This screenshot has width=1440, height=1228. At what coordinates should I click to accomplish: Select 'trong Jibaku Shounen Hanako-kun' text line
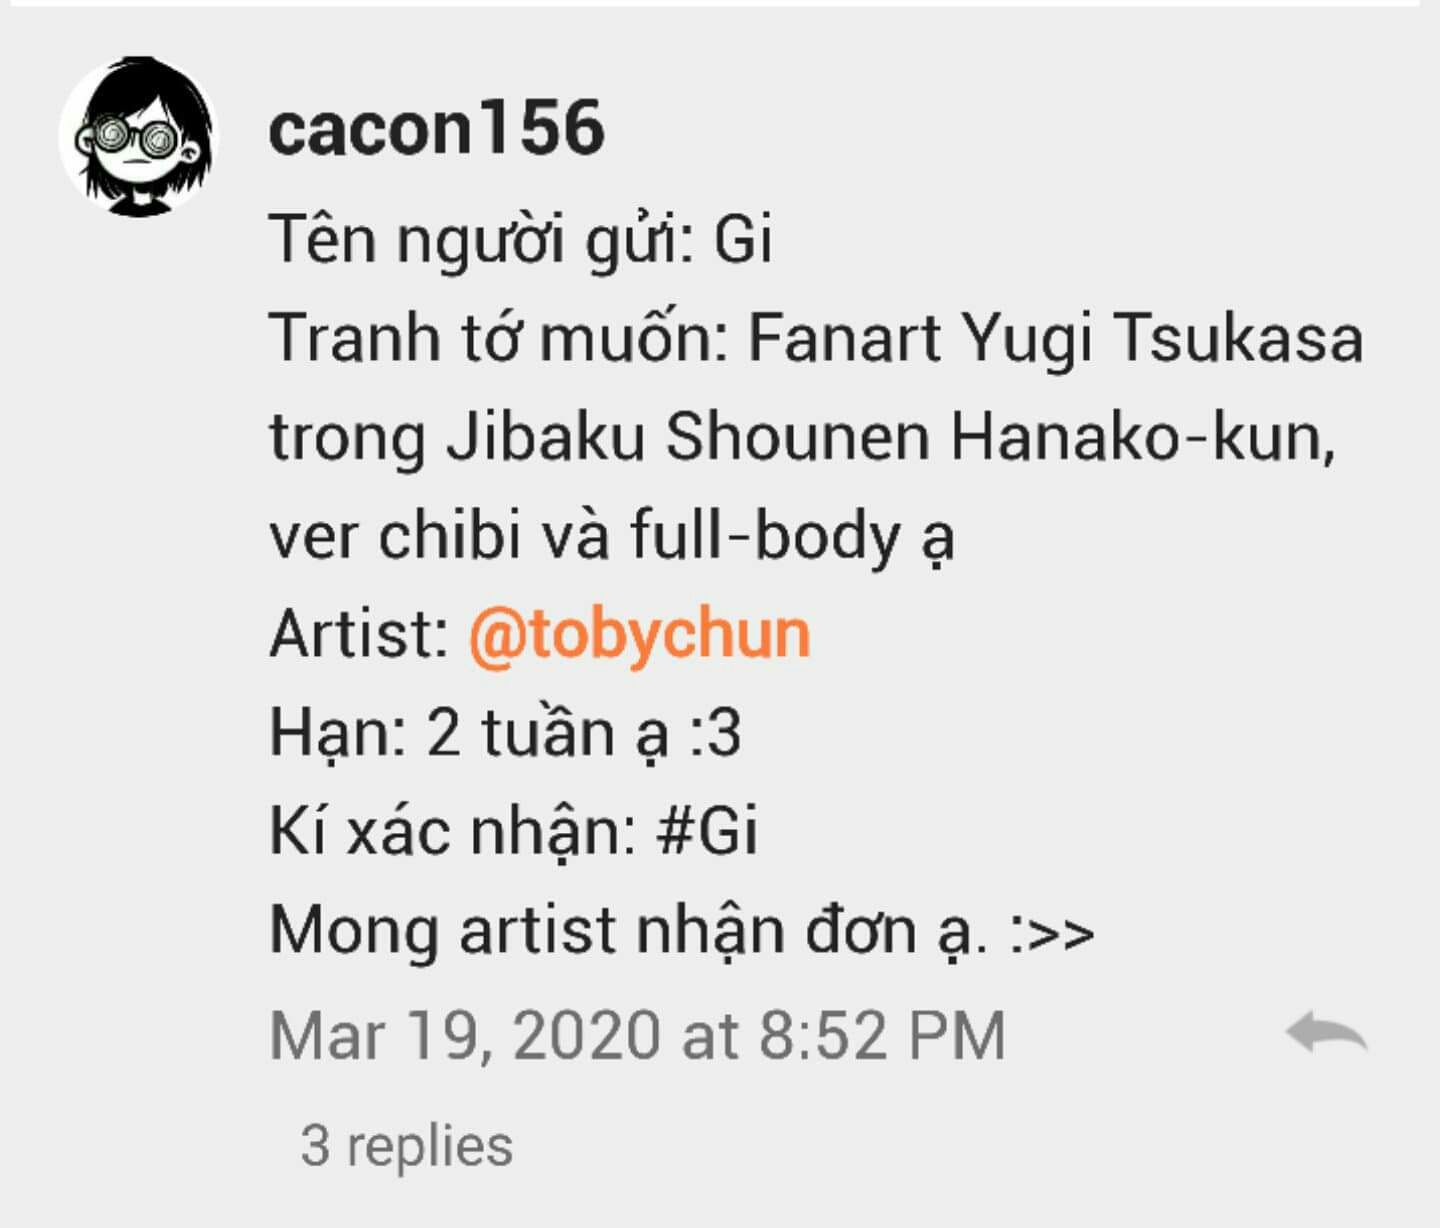pyautogui.click(x=802, y=437)
